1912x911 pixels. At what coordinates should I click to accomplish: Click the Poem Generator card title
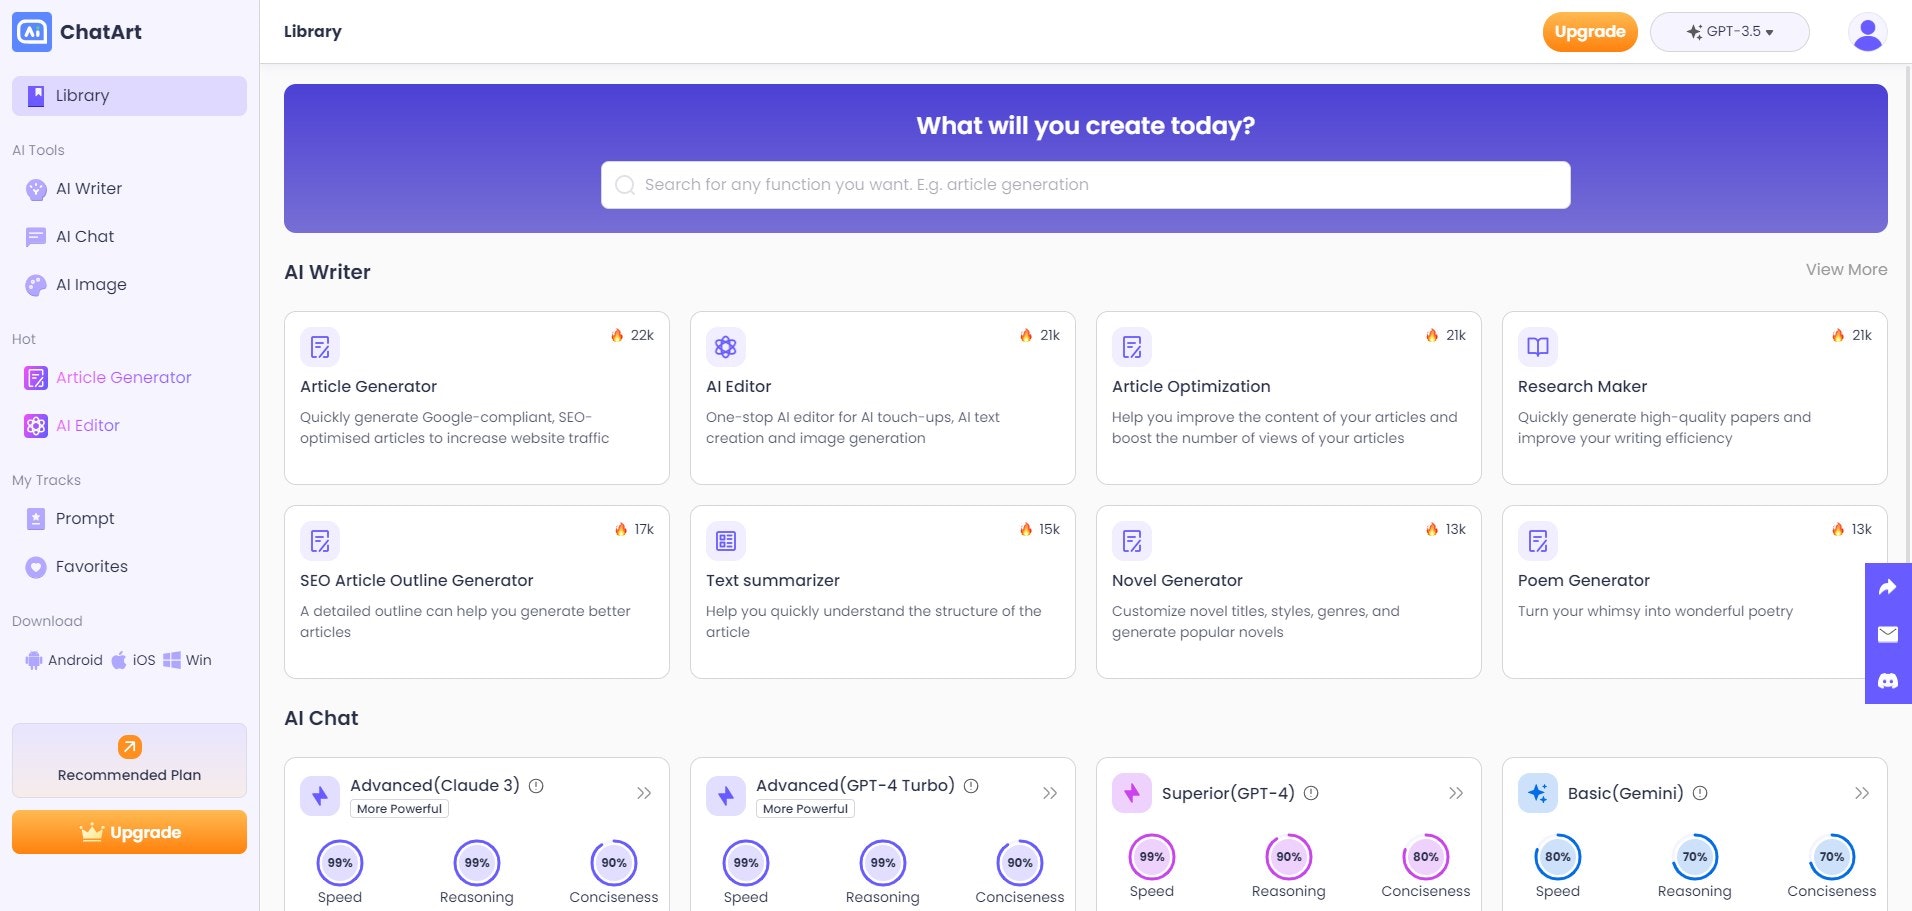tap(1584, 581)
